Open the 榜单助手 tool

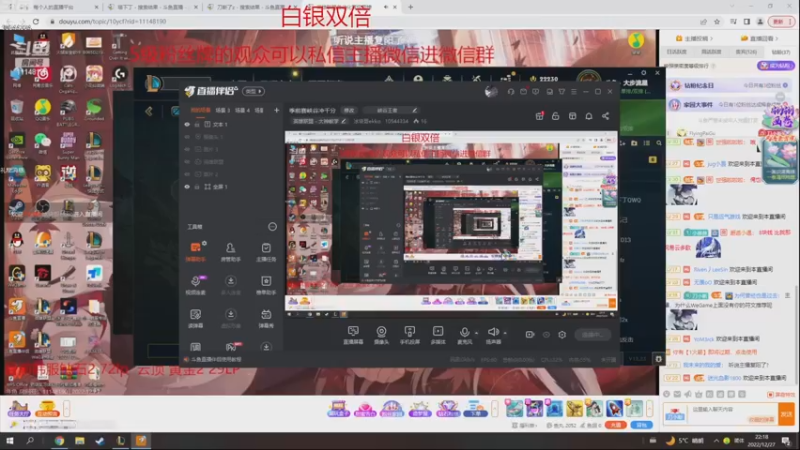coord(266,285)
